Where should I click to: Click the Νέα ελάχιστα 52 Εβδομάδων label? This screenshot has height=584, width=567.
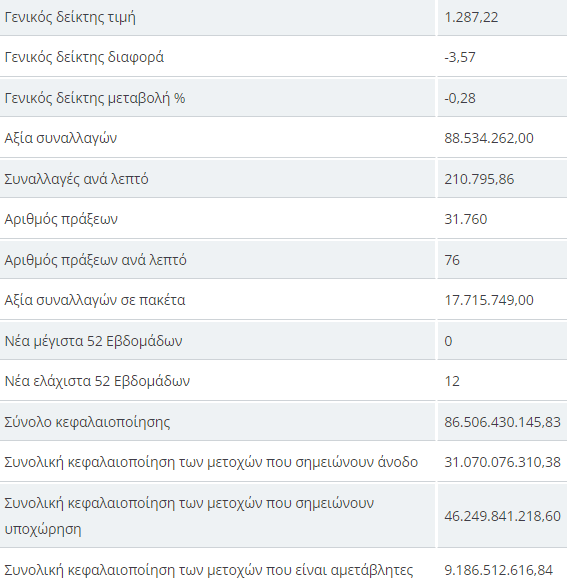97,381
